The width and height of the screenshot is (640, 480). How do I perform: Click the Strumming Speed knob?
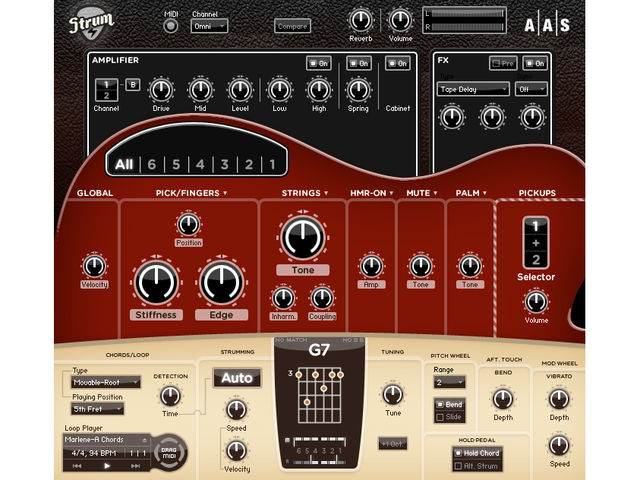pos(236,410)
